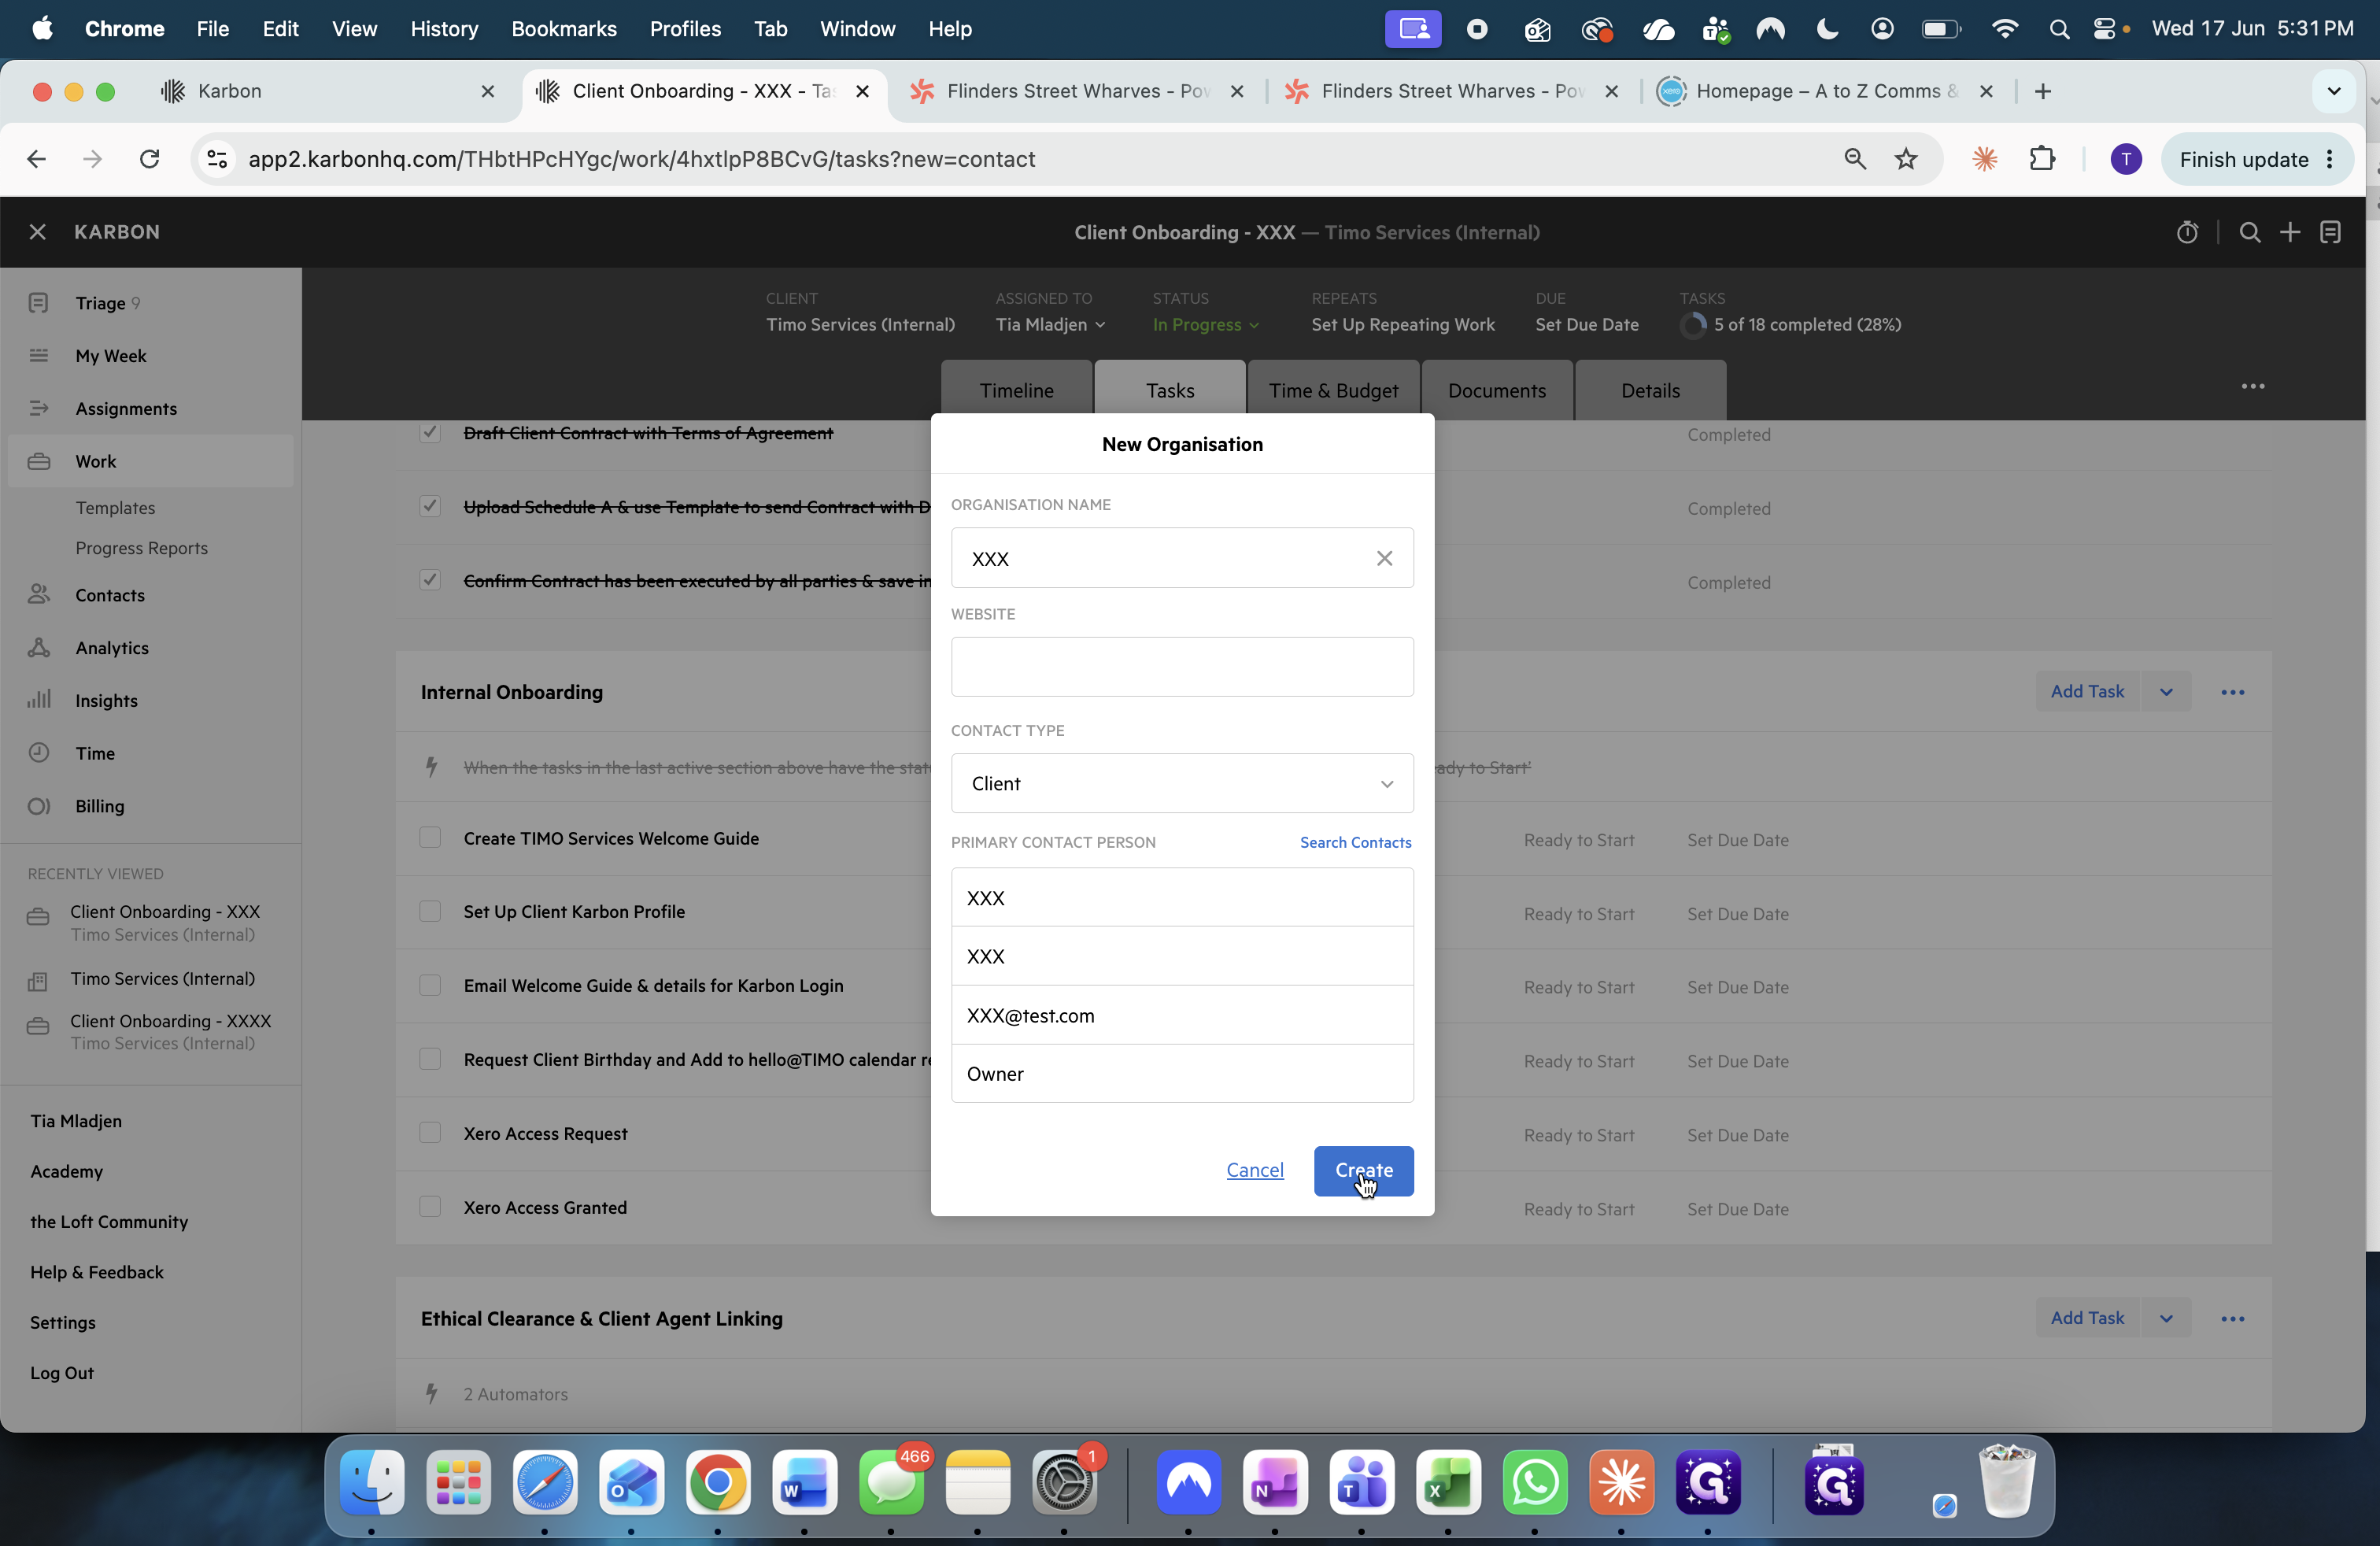Open the Details tab
Viewport: 2380px width, 1546px height.
pyautogui.click(x=1650, y=391)
